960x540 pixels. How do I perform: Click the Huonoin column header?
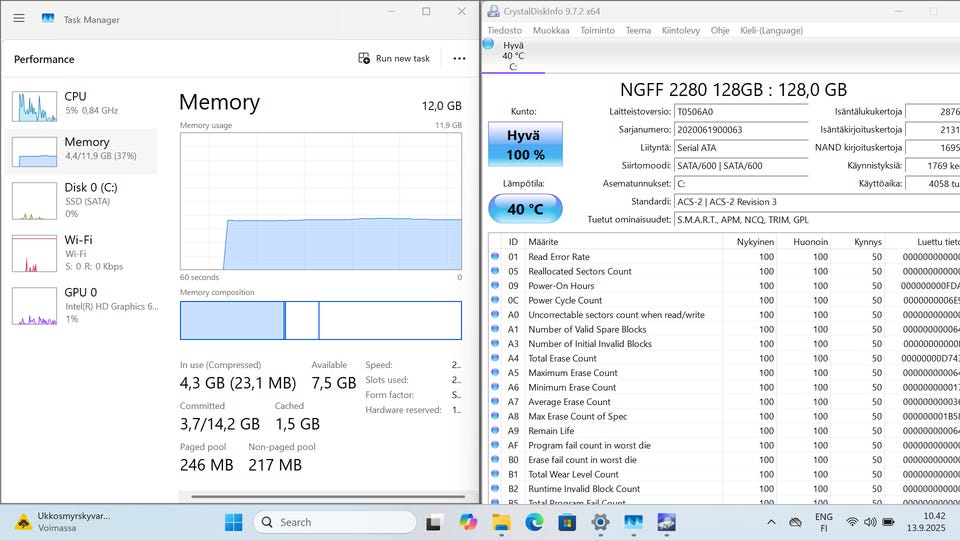coord(804,241)
